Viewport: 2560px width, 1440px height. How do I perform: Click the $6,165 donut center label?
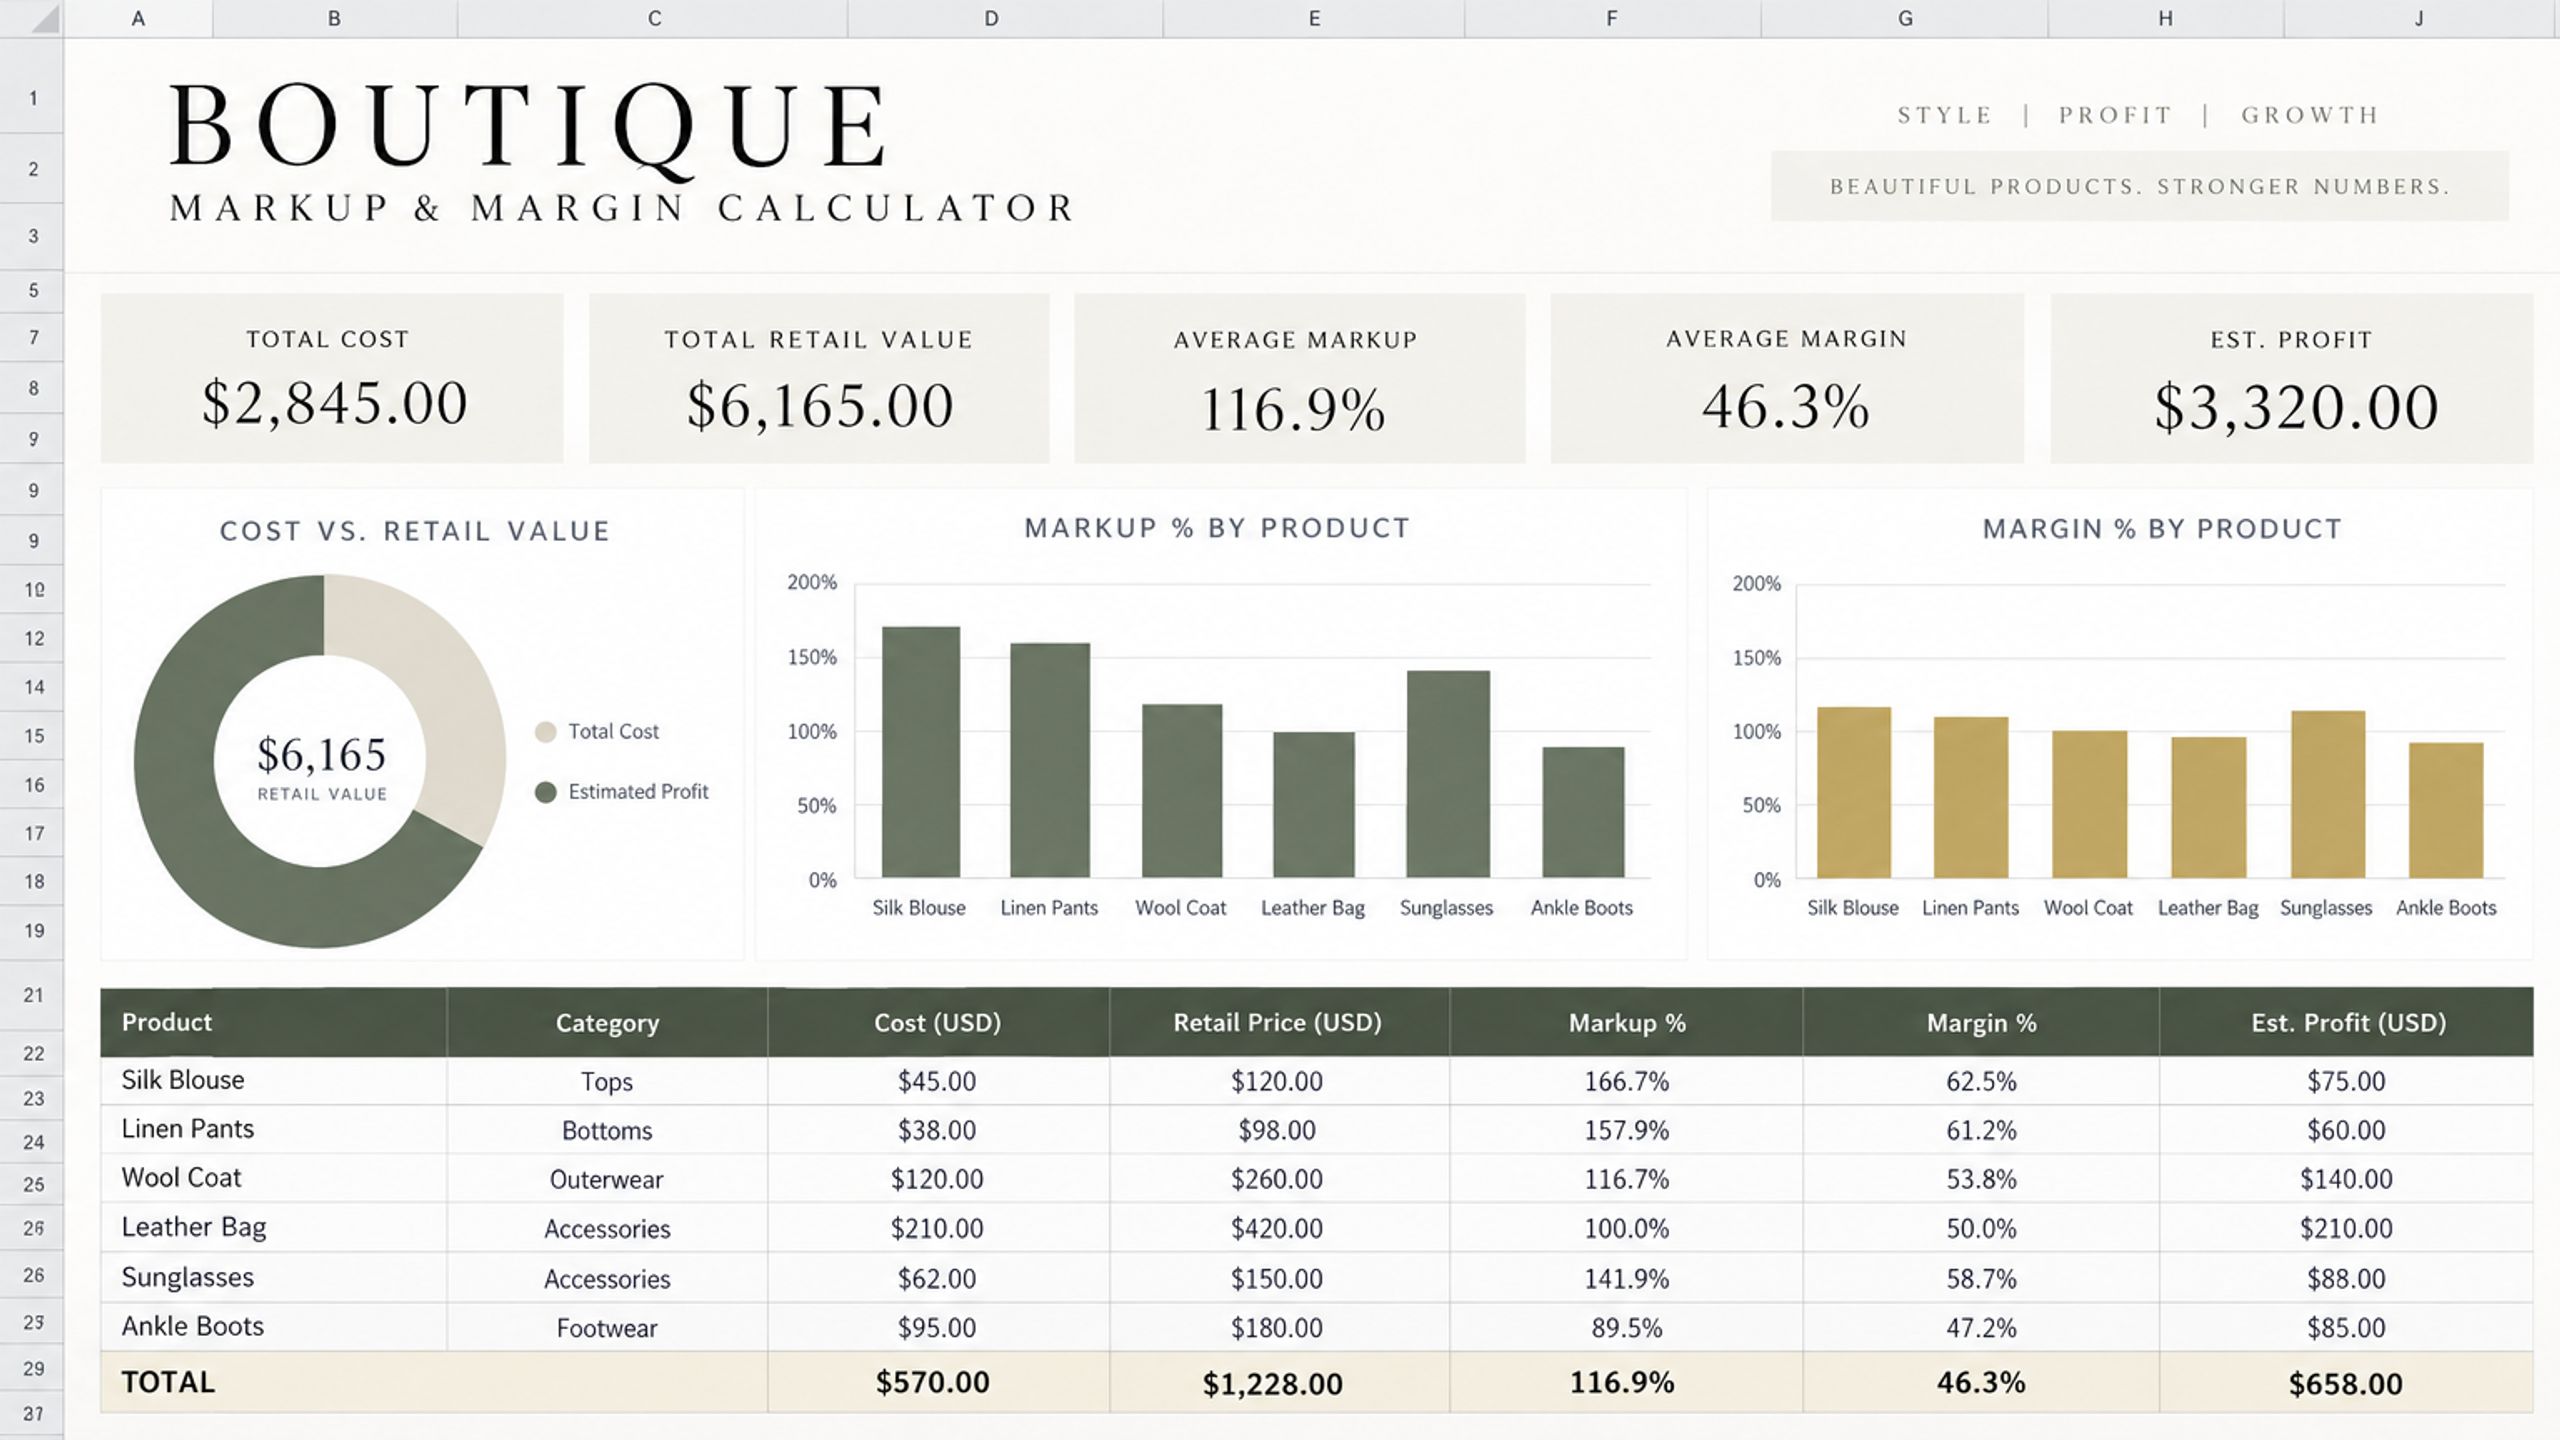pyautogui.click(x=321, y=755)
